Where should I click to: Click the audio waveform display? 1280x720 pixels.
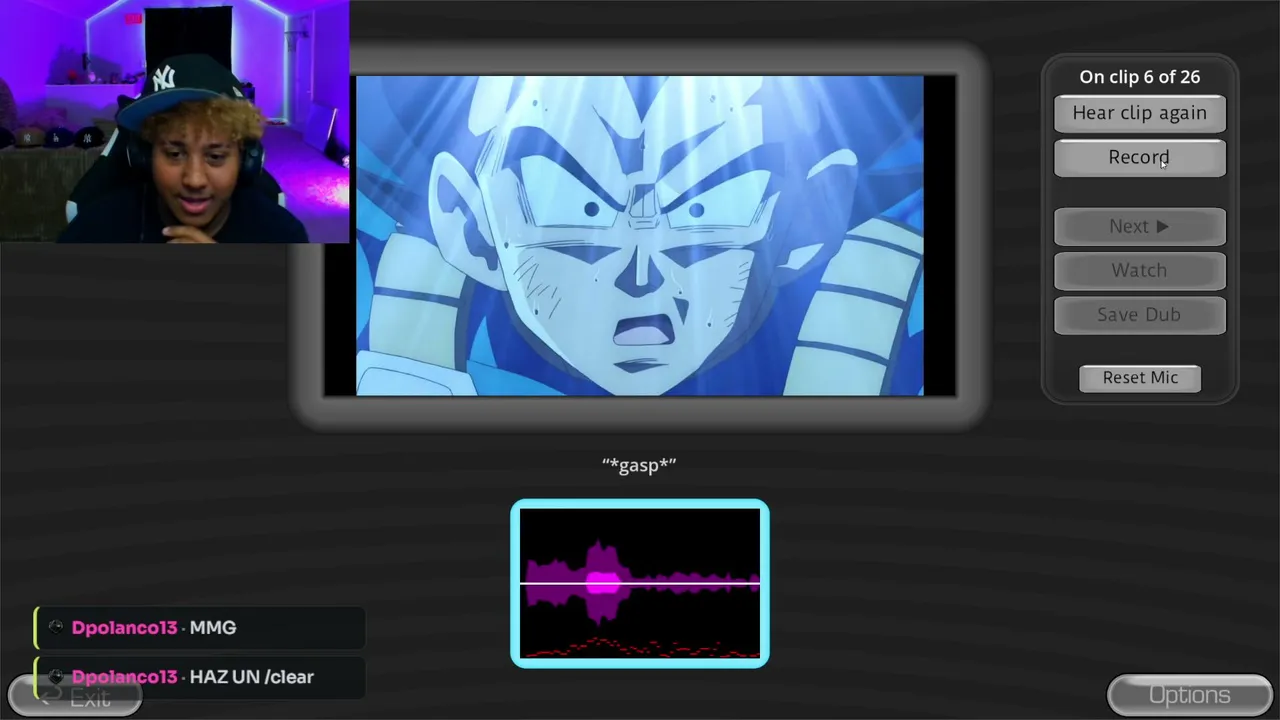click(x=640, y=583)
